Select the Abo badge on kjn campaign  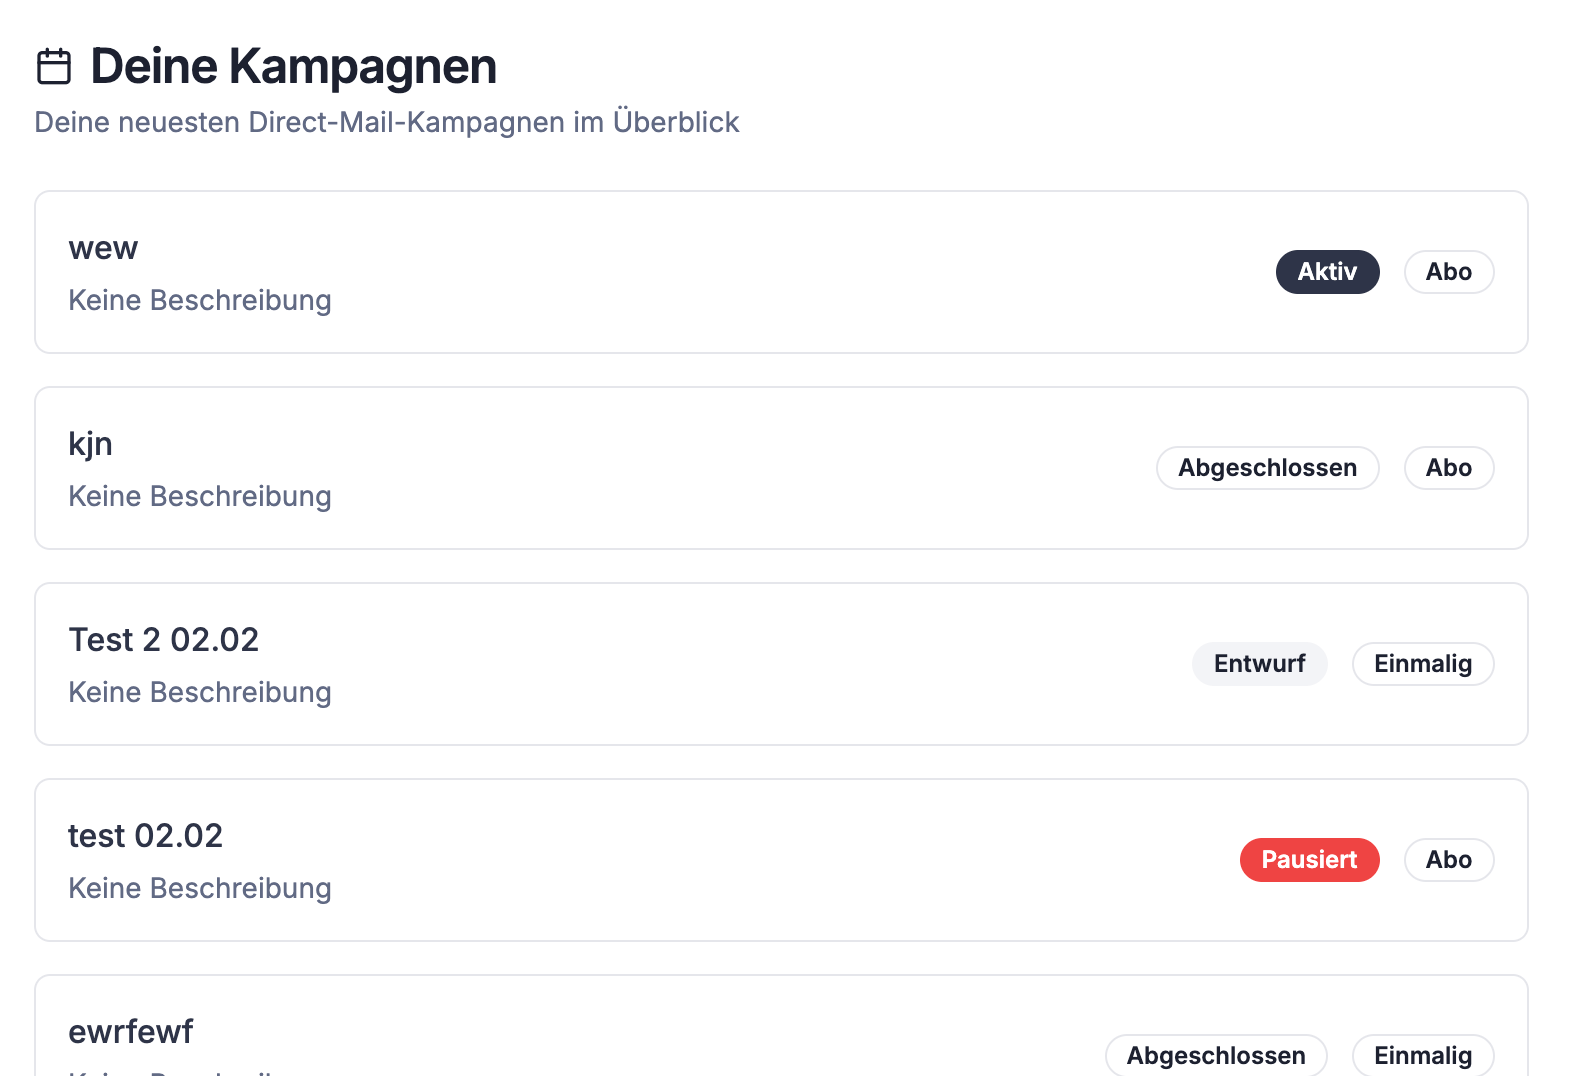(x=1448, y=468)
